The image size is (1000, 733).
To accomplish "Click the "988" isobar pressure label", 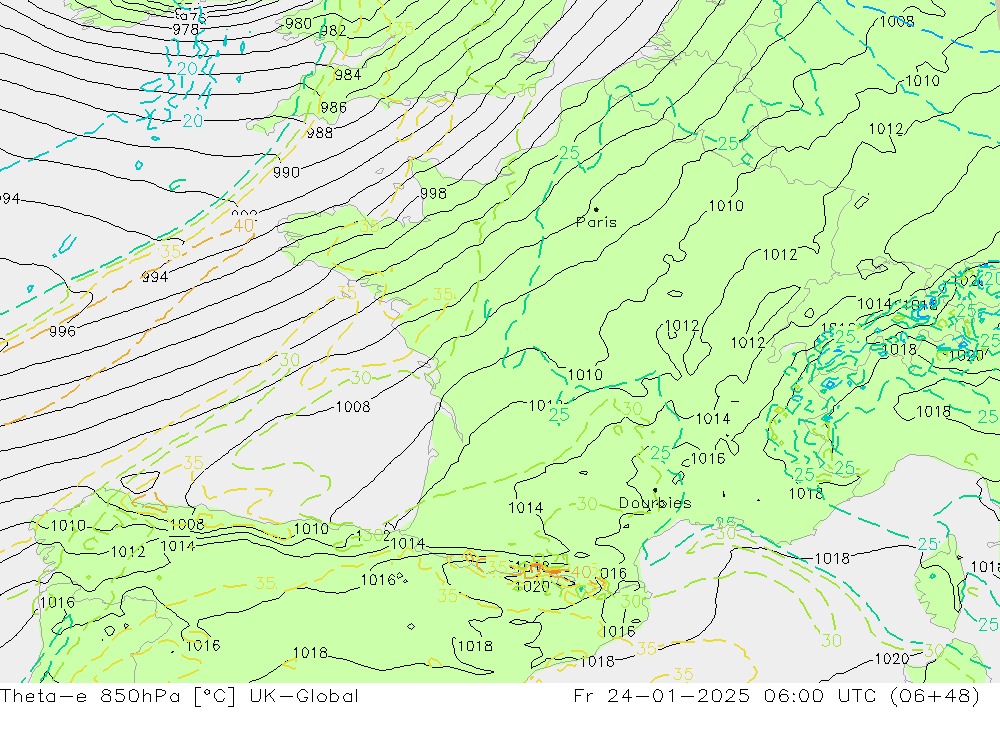I will [x=320, y=133].
